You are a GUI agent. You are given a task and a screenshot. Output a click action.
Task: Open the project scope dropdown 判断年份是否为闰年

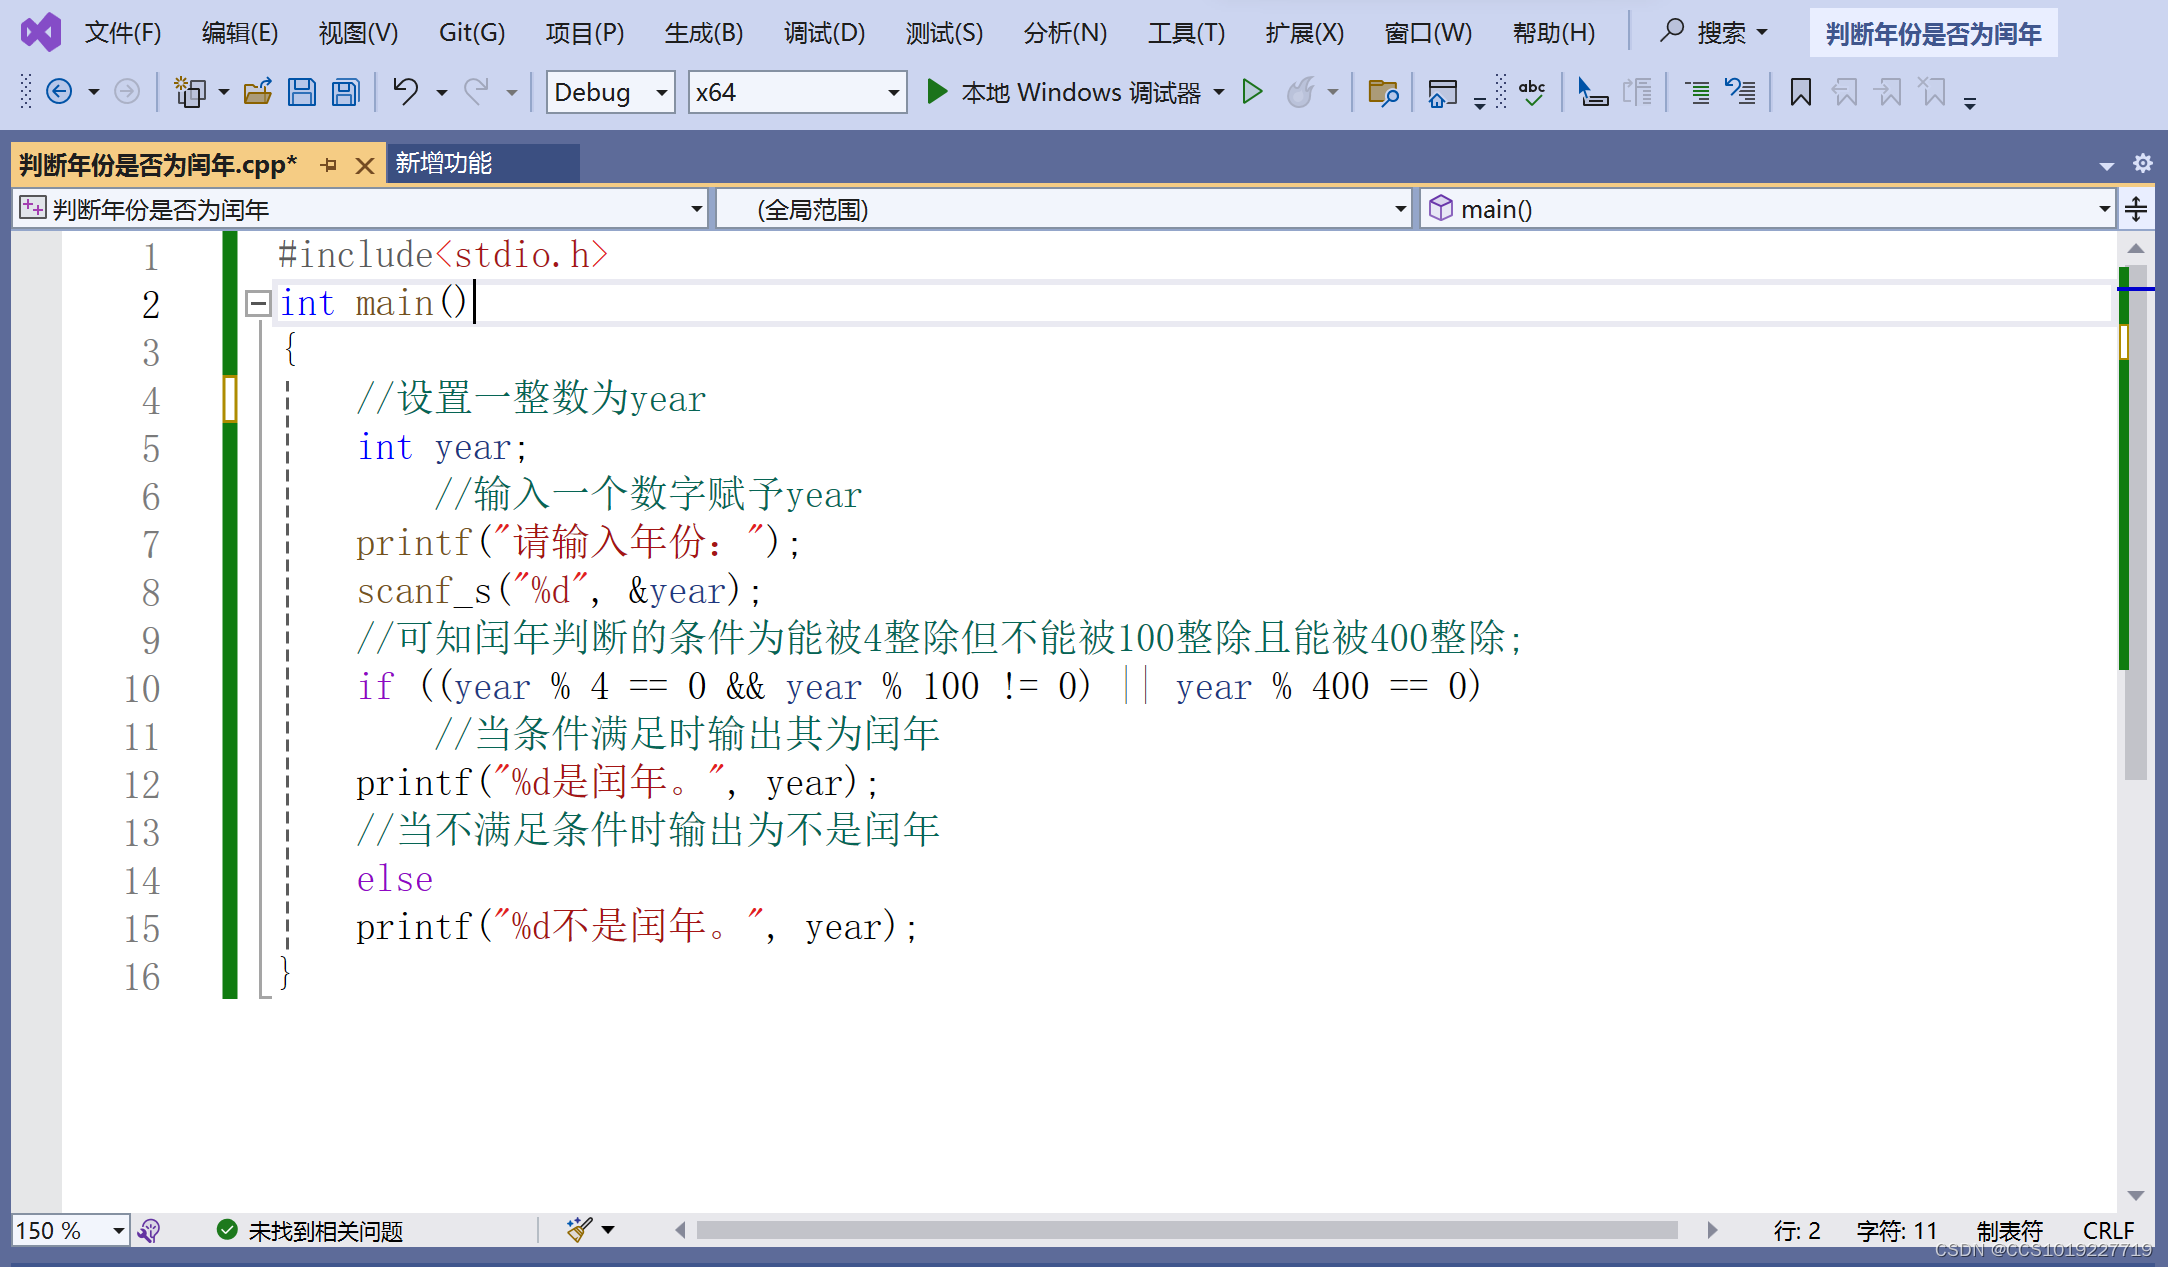point(361,209)
